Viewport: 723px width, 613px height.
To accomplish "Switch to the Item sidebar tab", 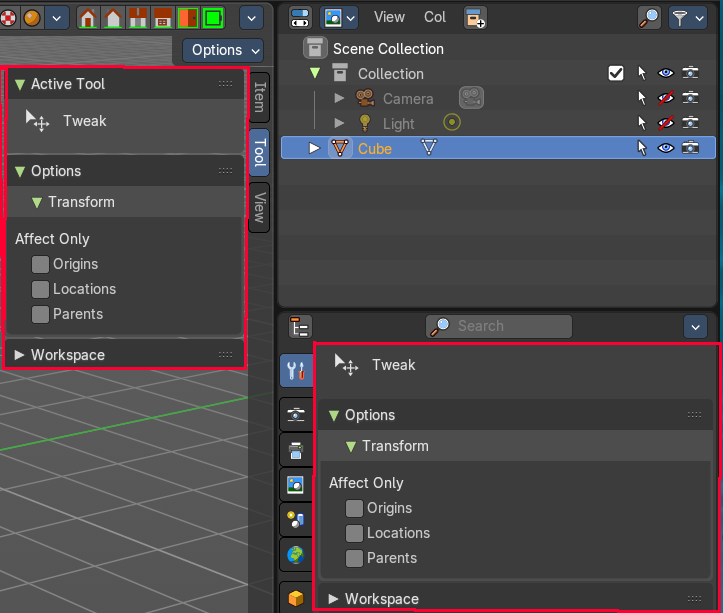I will pyautogui.click(x=260, y=97).
